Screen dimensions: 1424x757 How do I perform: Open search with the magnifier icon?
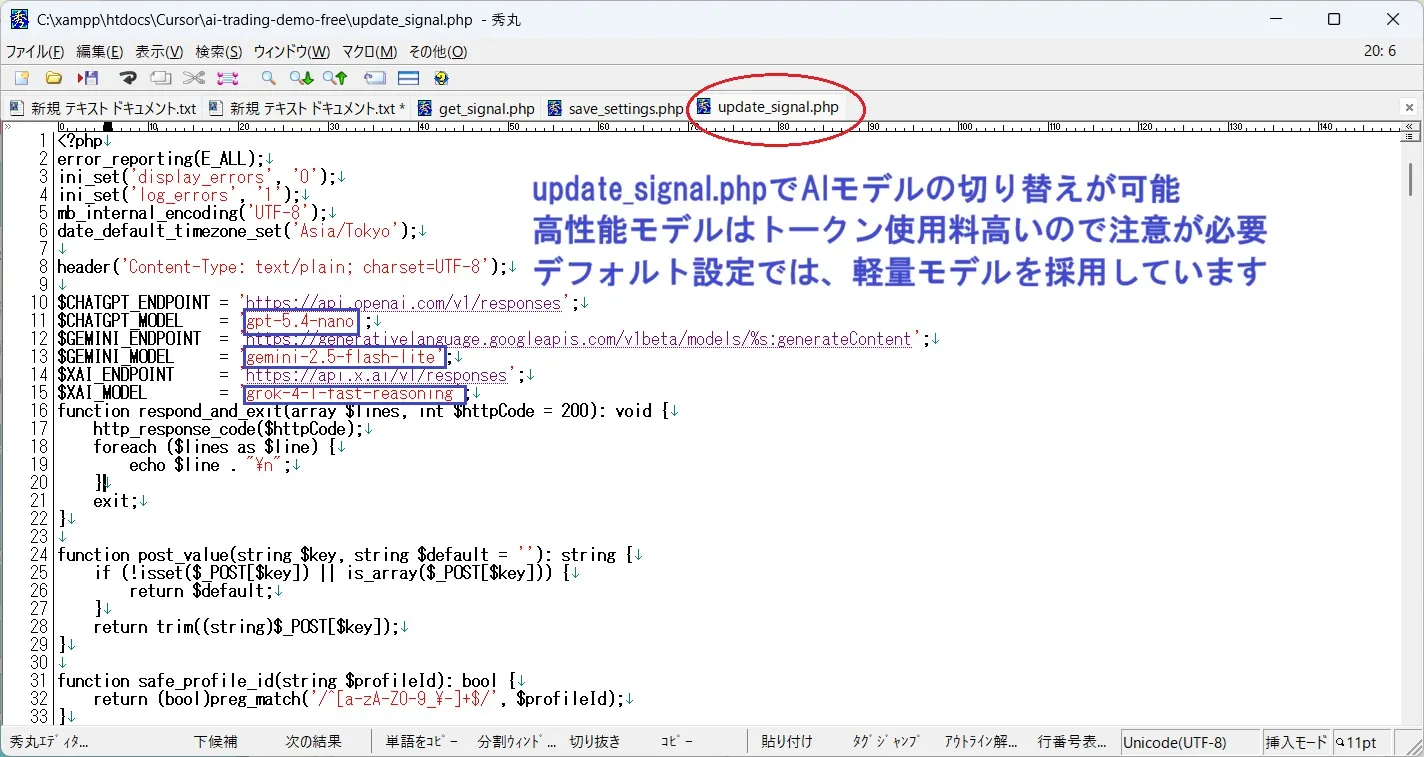pos(268,78)
